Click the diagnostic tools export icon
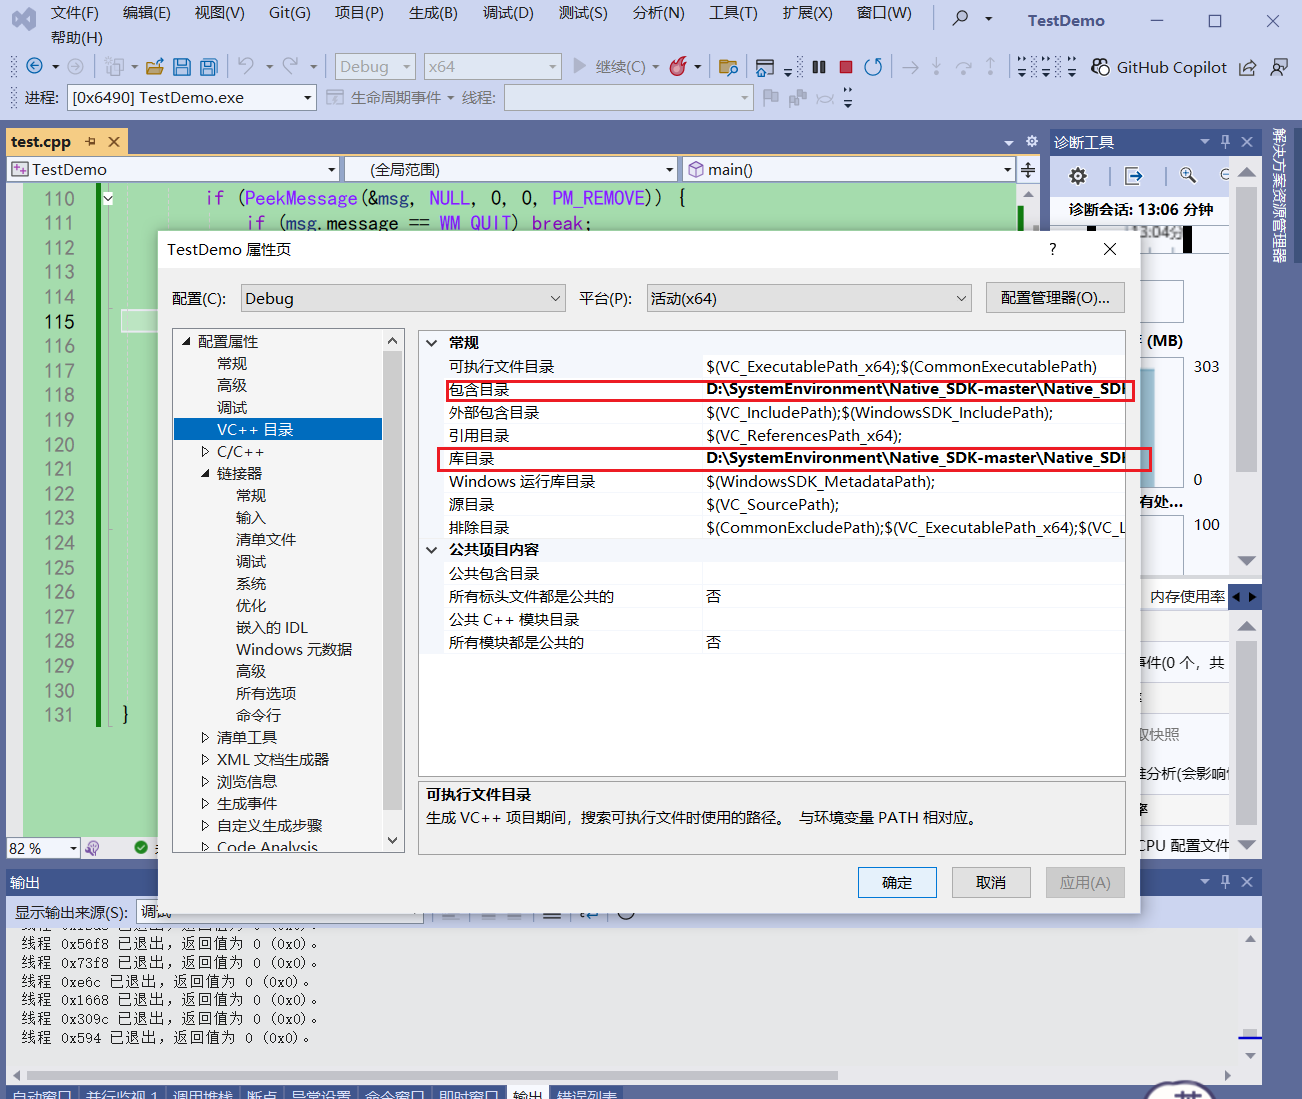Image resolution: width=1302 pixels, height=1099 pixels. 1133,176
